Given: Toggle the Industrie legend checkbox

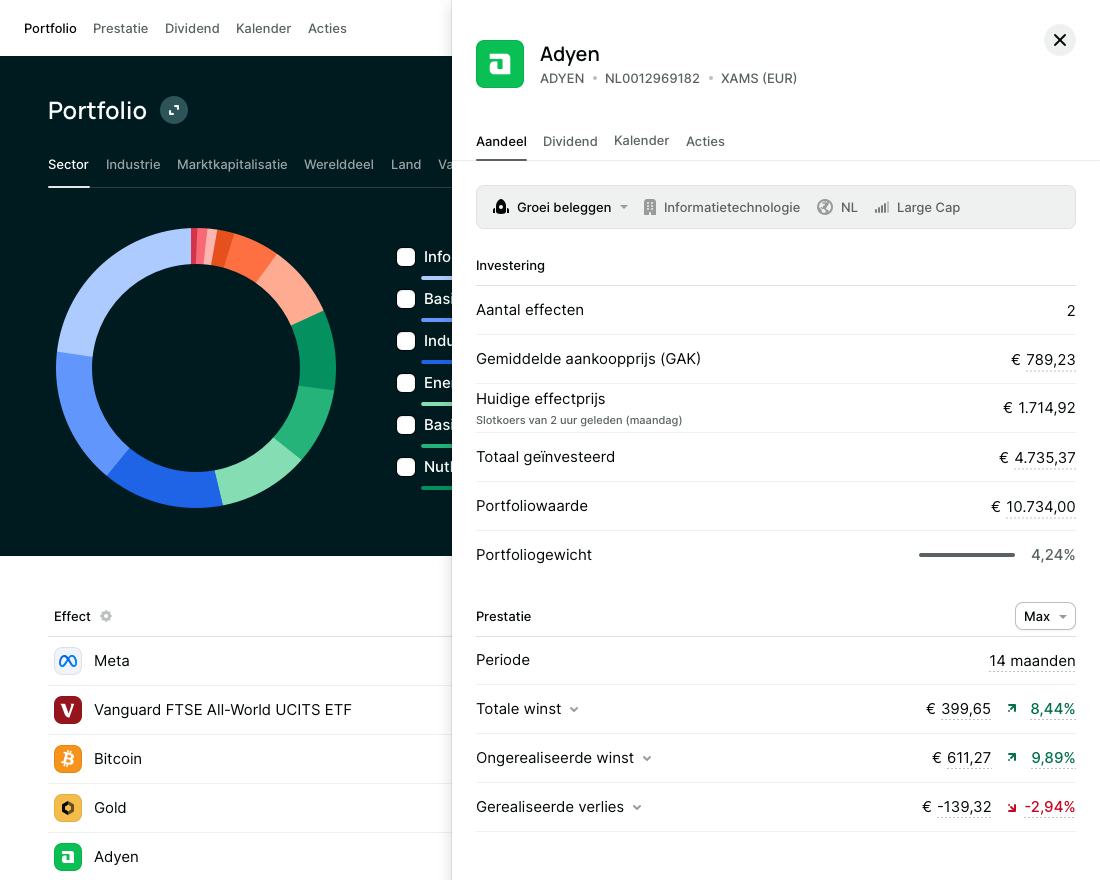Looking at the screenshot, I should 406,341.
